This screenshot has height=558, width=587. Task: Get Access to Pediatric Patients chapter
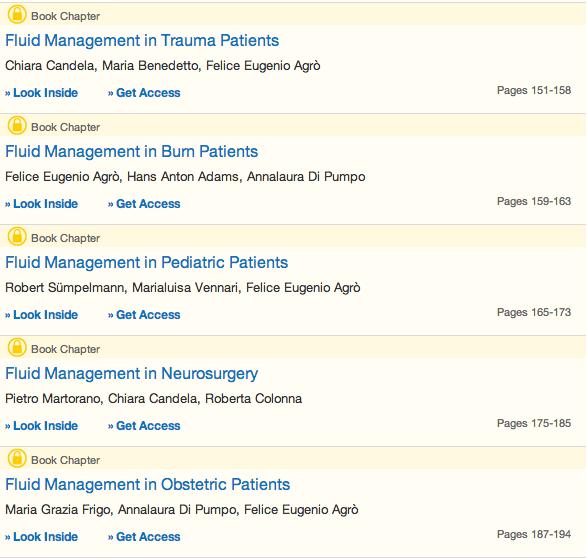pos(144,315)
